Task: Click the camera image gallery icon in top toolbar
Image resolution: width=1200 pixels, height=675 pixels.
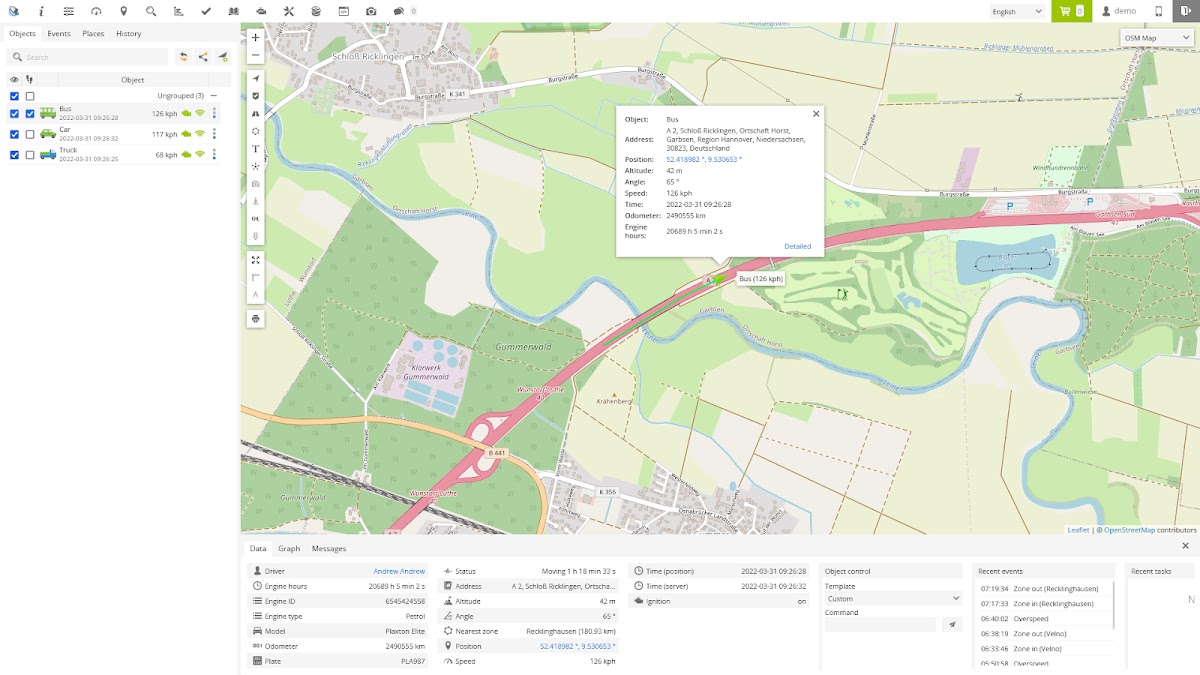Action: [x=371, y=11]
